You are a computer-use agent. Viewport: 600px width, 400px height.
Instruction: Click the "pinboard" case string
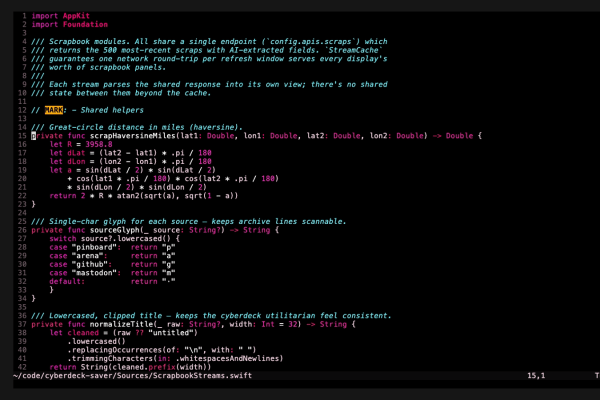94,247
